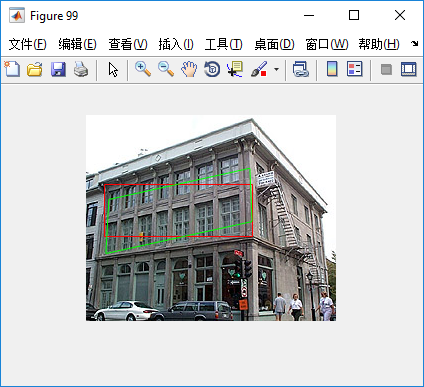424x387 pixels.
Task: Open the 桌面(D) menu
Action: 274,44
